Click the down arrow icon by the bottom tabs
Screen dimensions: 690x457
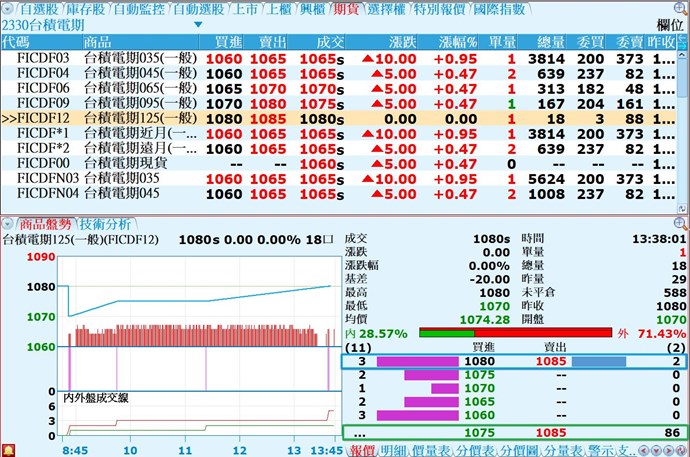click(656, 450)
